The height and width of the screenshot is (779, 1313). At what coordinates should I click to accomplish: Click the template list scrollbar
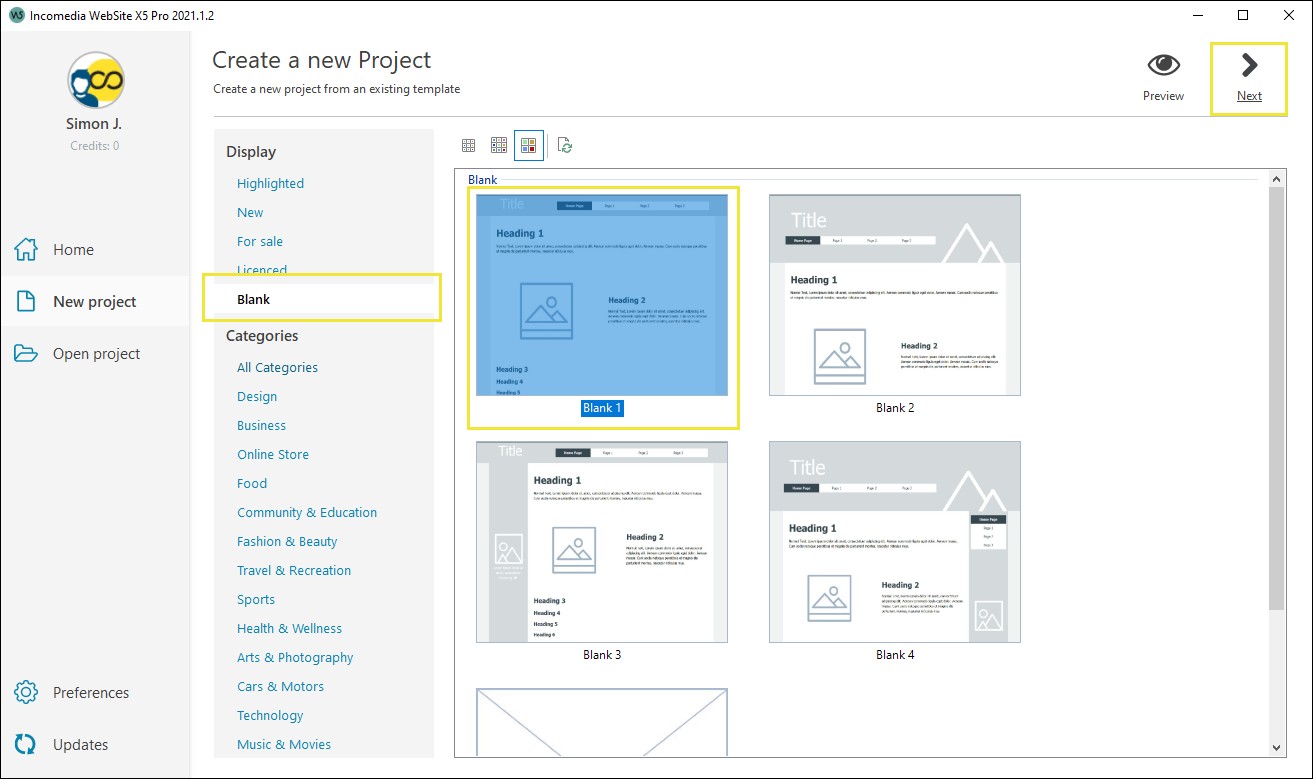(1276, 397)
